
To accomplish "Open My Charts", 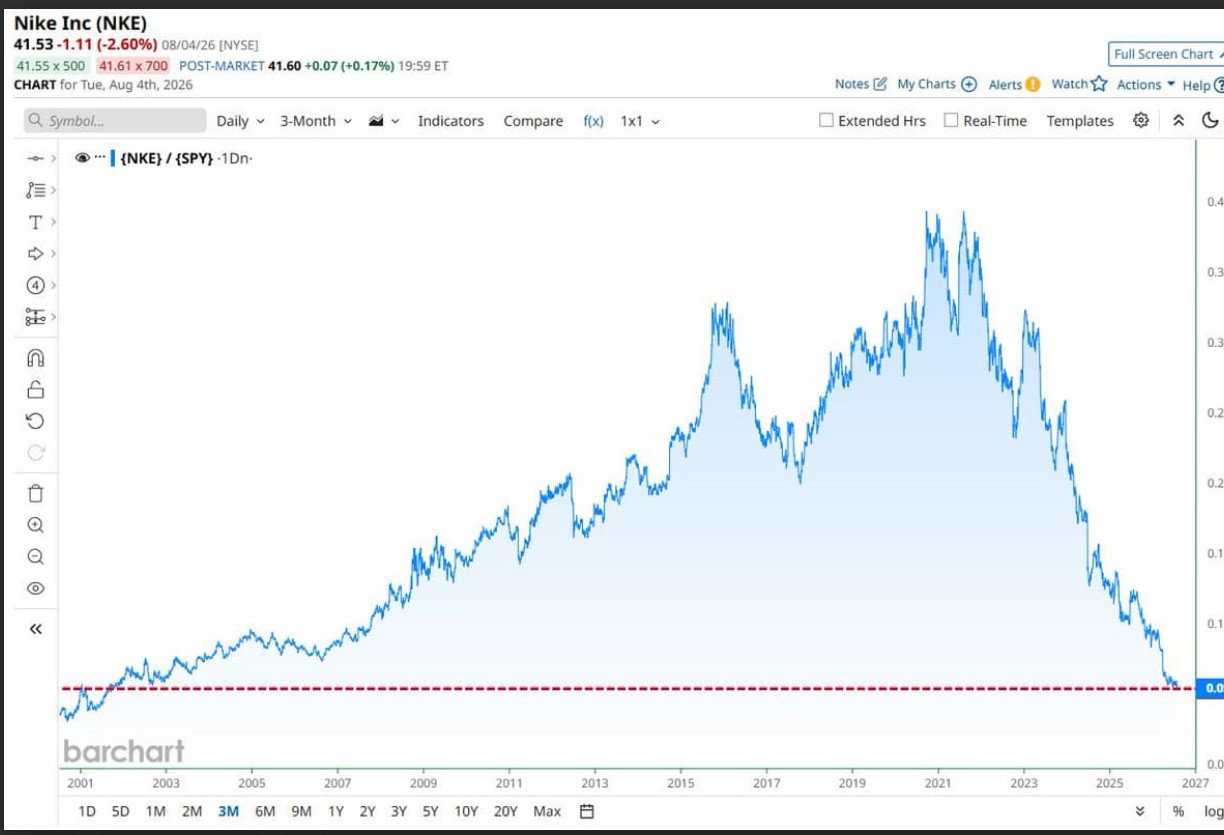I will [x=937, y=84].
